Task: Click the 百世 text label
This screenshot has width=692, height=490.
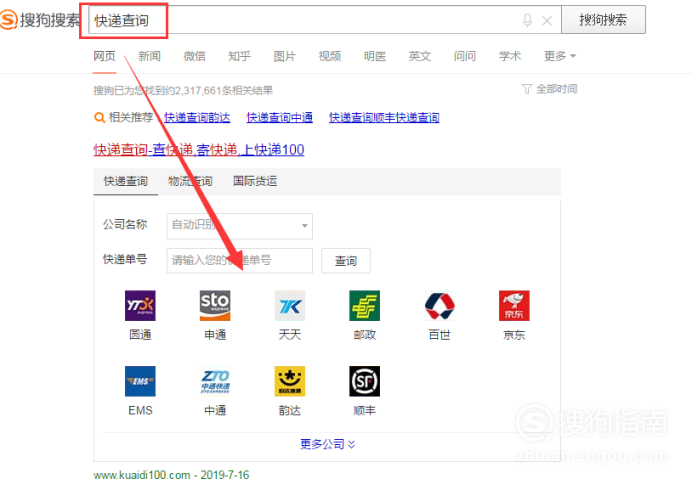Action: (x=440, y=335)
